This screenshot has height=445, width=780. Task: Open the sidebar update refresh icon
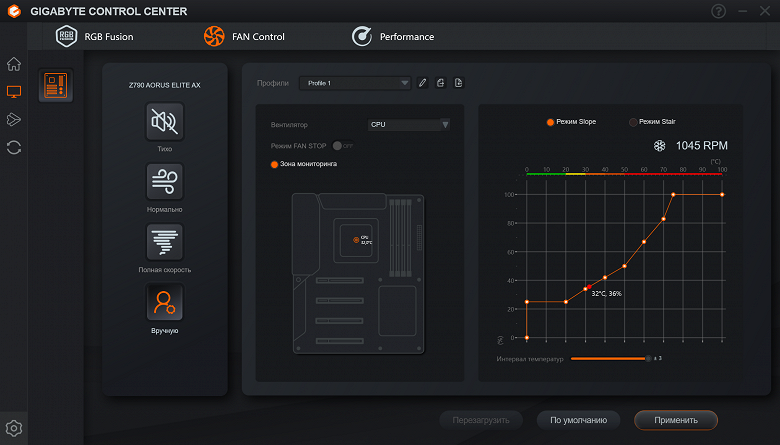pyautogui.click(x=14, y=148)
